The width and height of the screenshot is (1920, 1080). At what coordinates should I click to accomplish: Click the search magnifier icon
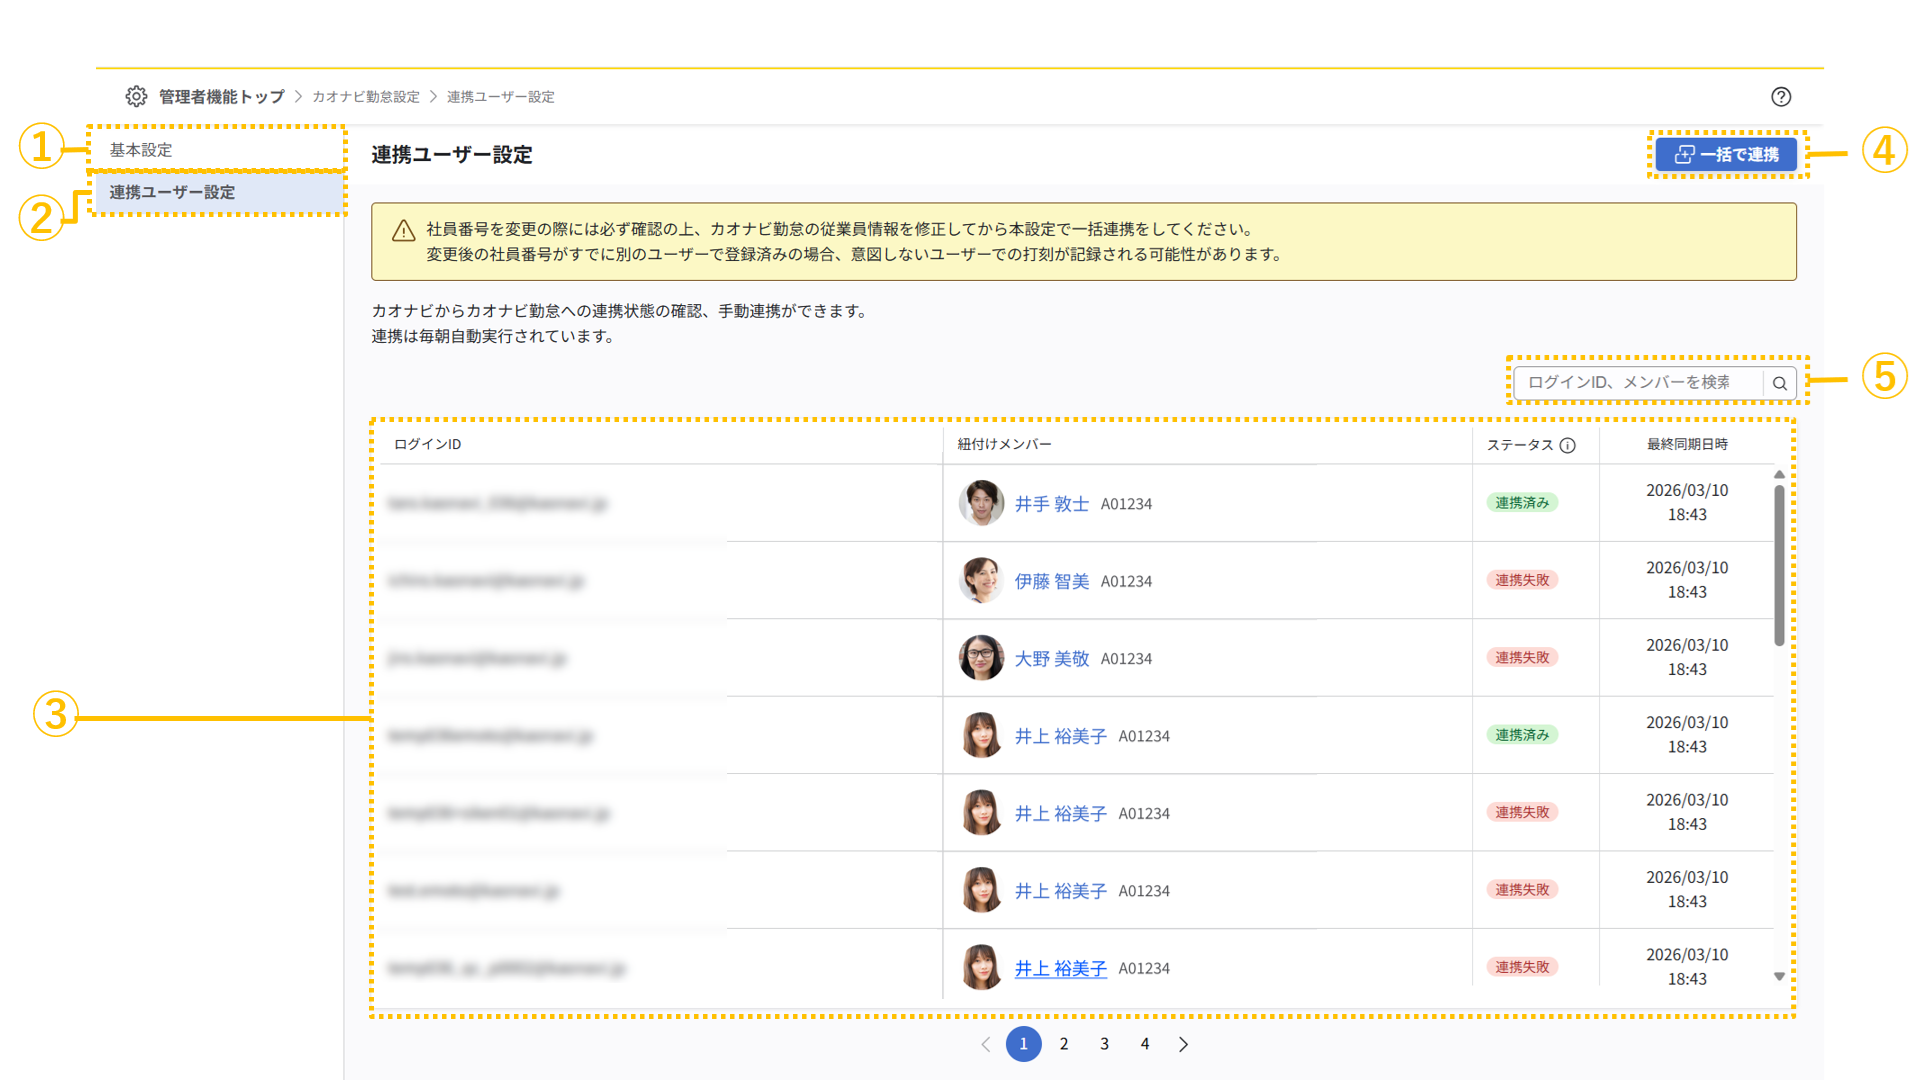coord(1780,383)
